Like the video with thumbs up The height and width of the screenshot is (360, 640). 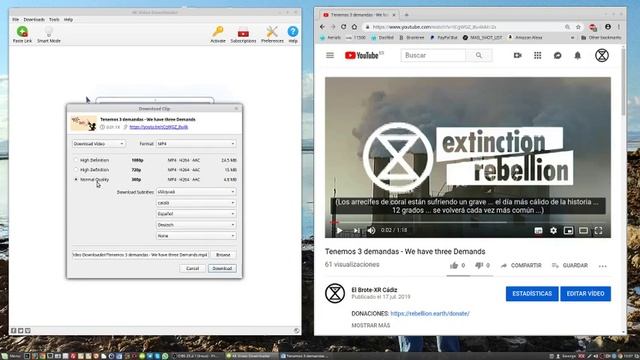pyautogui.click(x=454, y=265)
